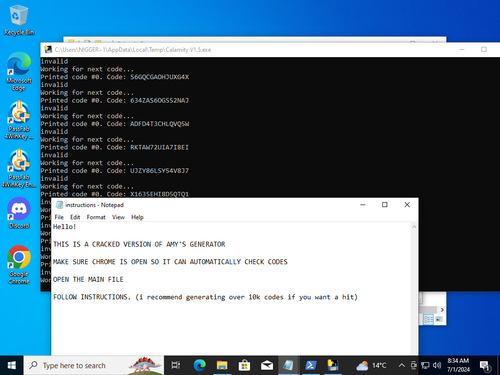Maximize the Calamity console window

point(484,50)
